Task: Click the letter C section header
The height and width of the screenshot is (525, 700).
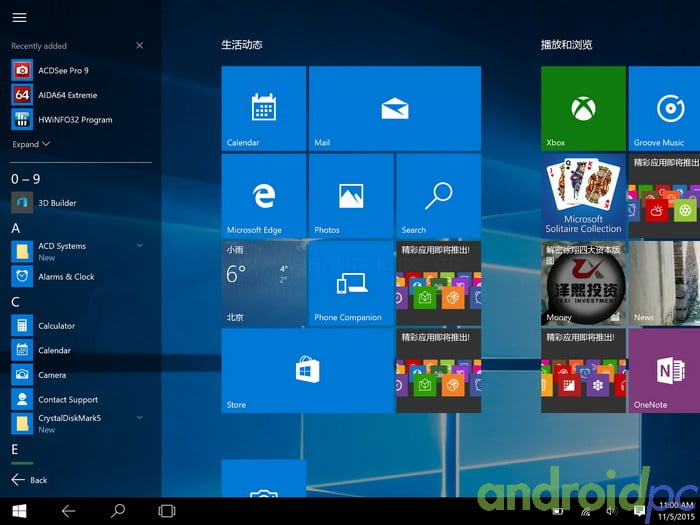Action: (x=15, y=302)
